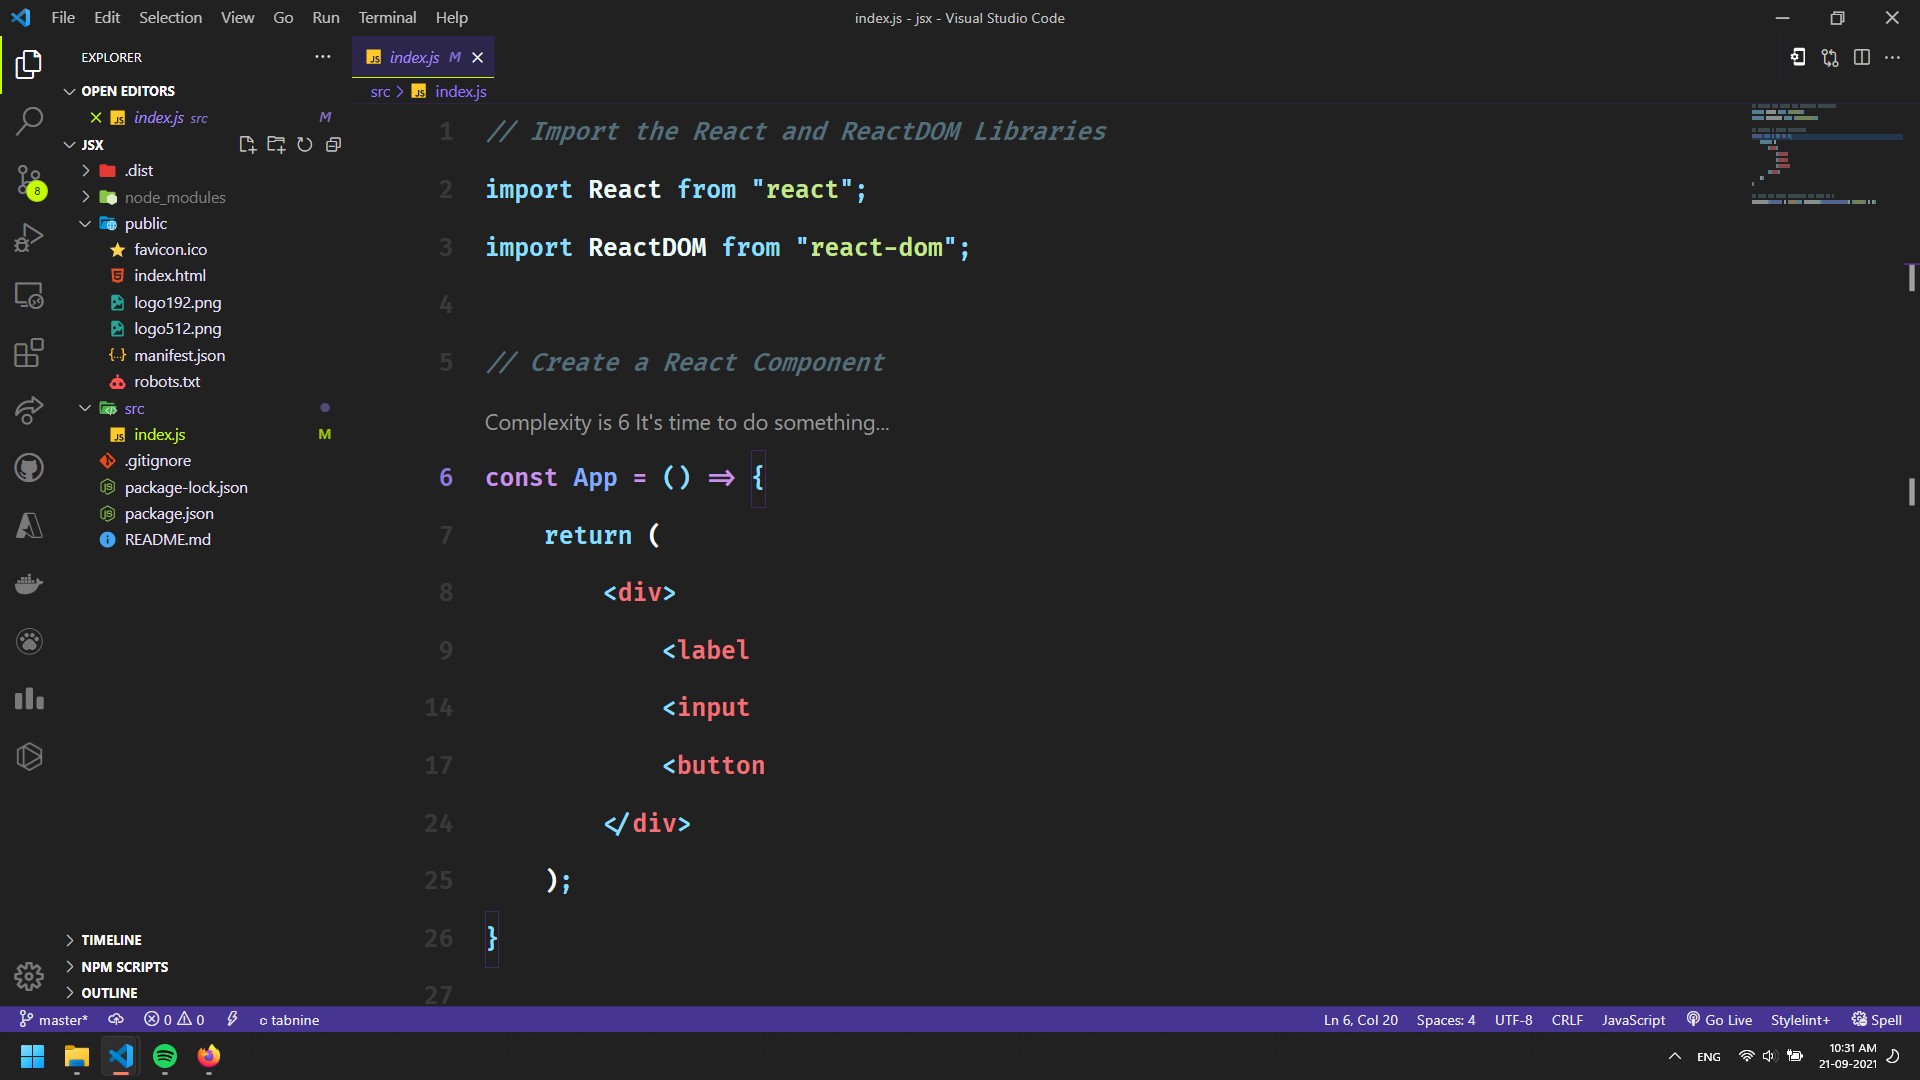
Task: Click the master branch in status bar
Action: pos(54,1020)
